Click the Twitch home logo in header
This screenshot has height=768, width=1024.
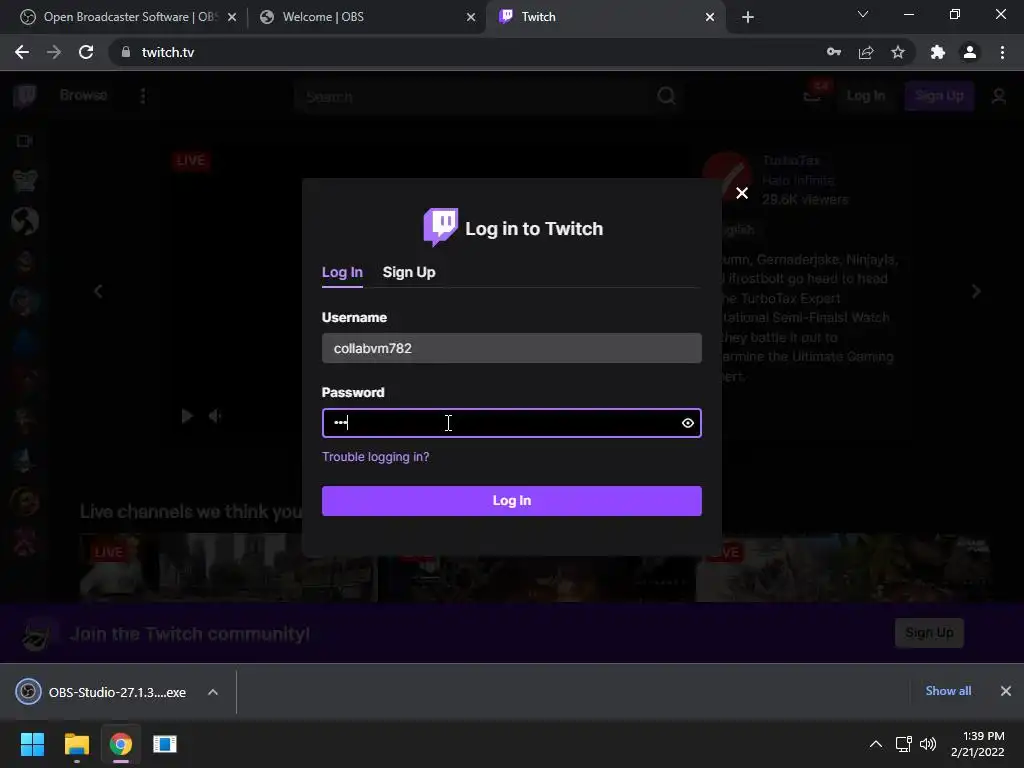coord(25,96)
